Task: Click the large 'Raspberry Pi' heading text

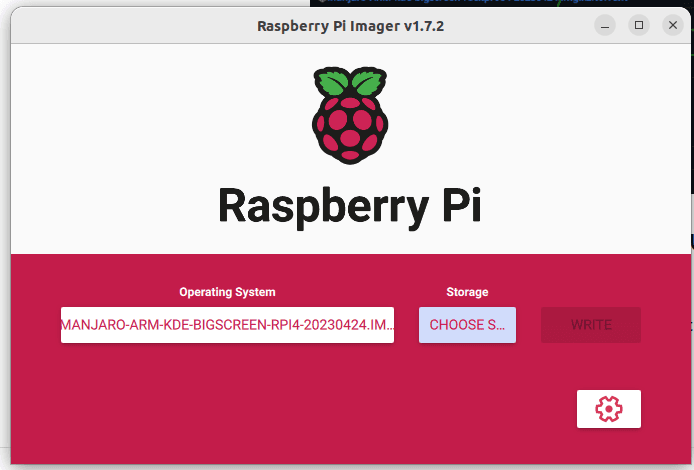Action: (350, 207)
